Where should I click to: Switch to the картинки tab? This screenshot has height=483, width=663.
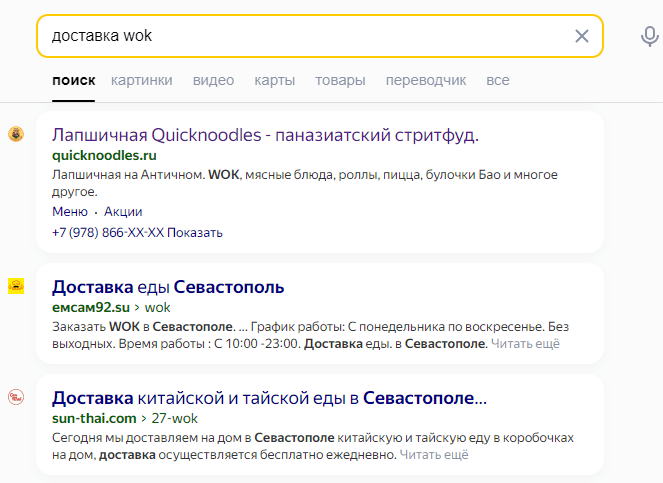click(x=142, y=80)
